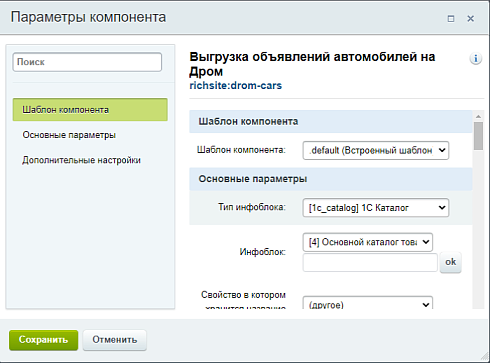Click the info icon next to component title
490x363 pixels.
(x=476, y=59)
